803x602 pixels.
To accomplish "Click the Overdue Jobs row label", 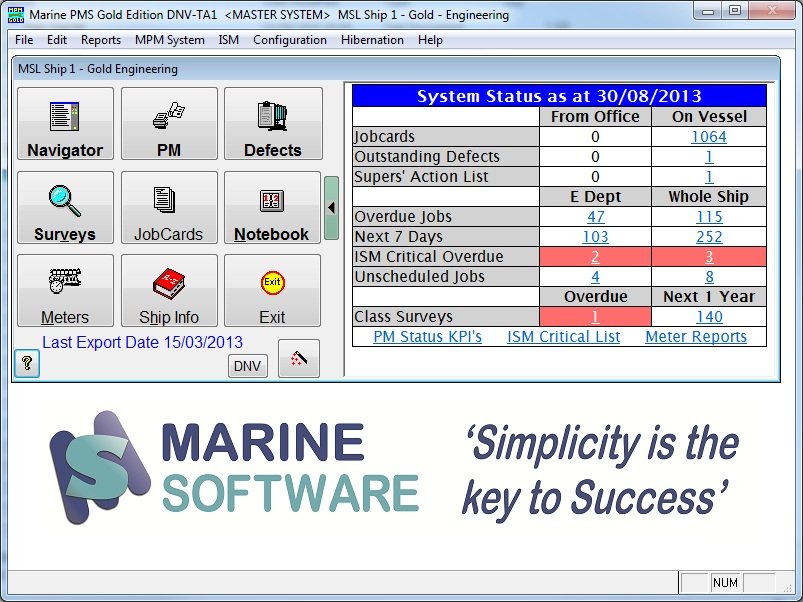I will click(446, 217).
